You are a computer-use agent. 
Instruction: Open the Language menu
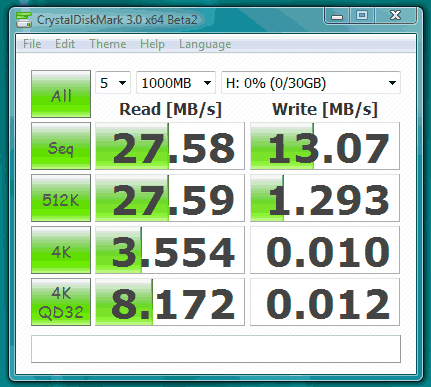click(205, 44)
